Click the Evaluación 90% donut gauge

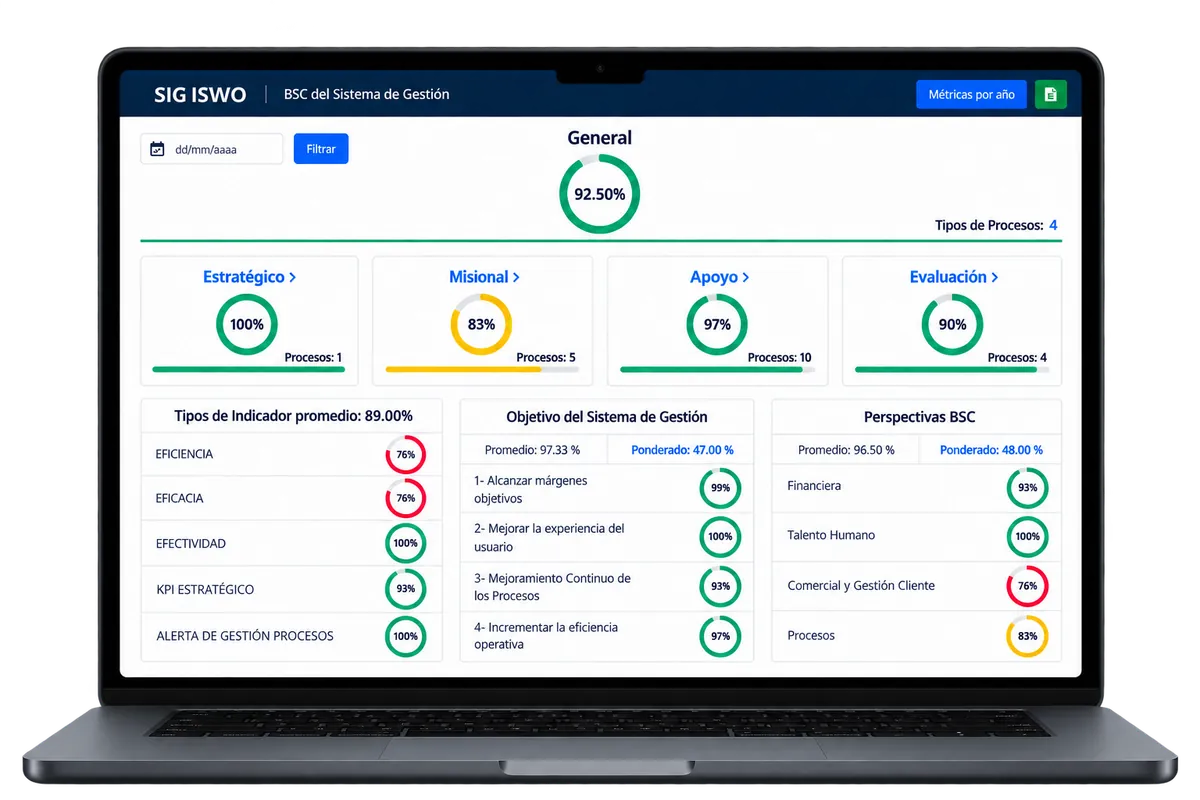tap(952, 324)
